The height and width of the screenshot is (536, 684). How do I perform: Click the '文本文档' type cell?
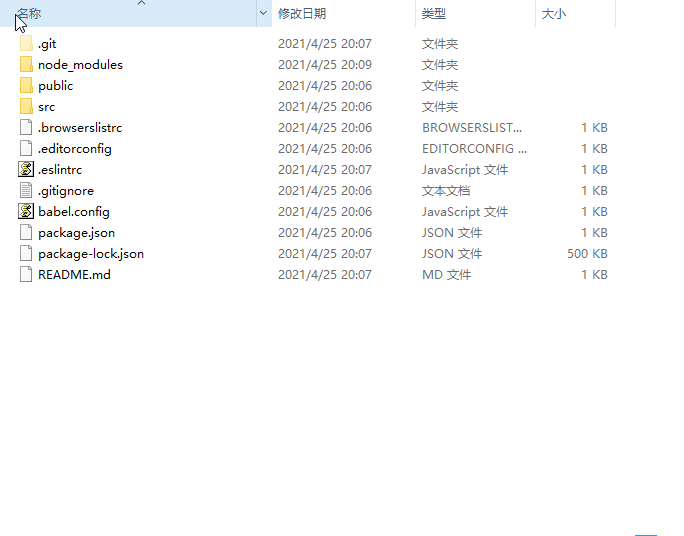[446, 191]
